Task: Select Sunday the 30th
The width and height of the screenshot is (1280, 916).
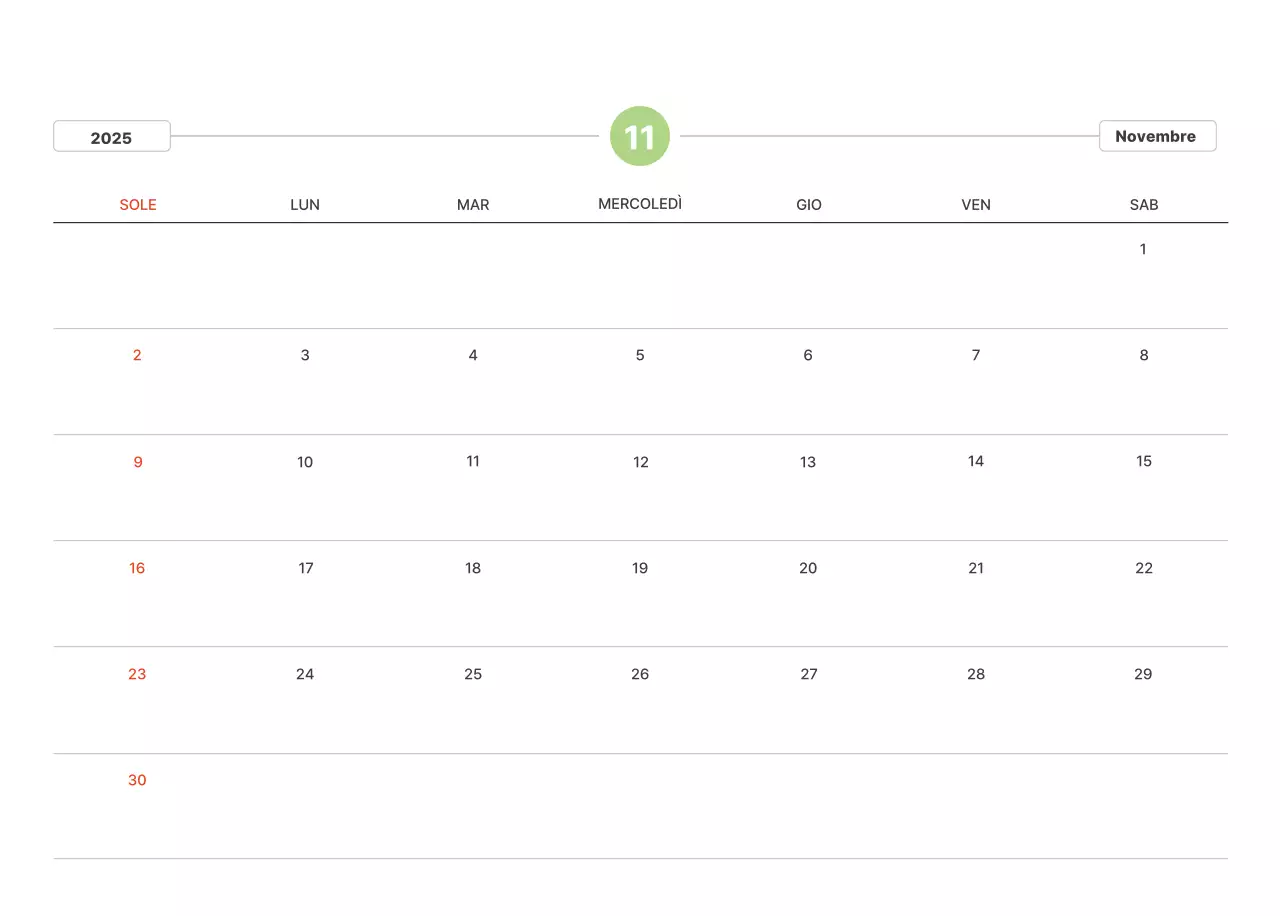Action: coord(137,780)
